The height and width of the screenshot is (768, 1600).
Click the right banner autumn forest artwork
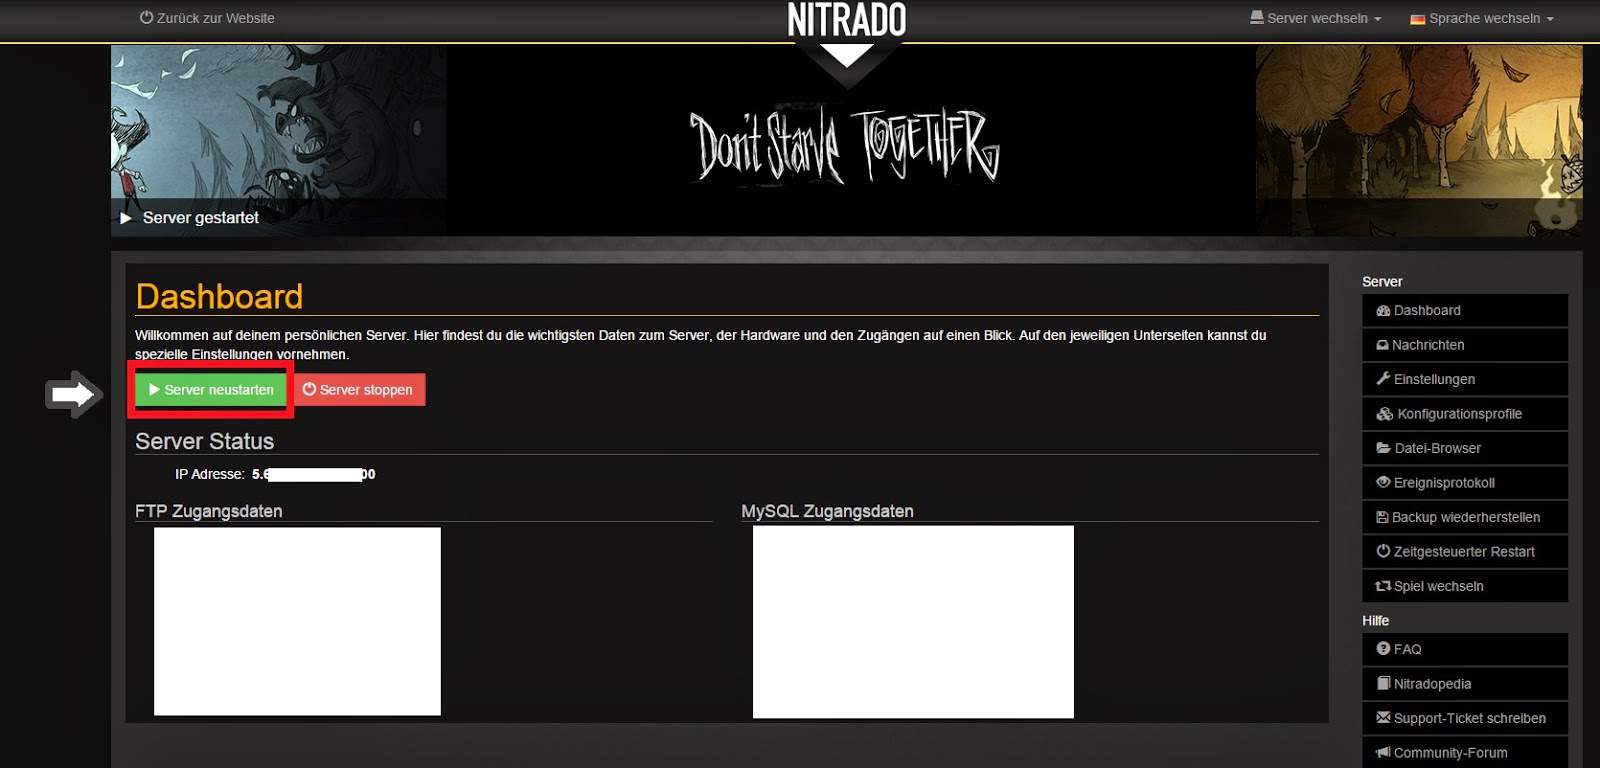[x=1419, y=140]
